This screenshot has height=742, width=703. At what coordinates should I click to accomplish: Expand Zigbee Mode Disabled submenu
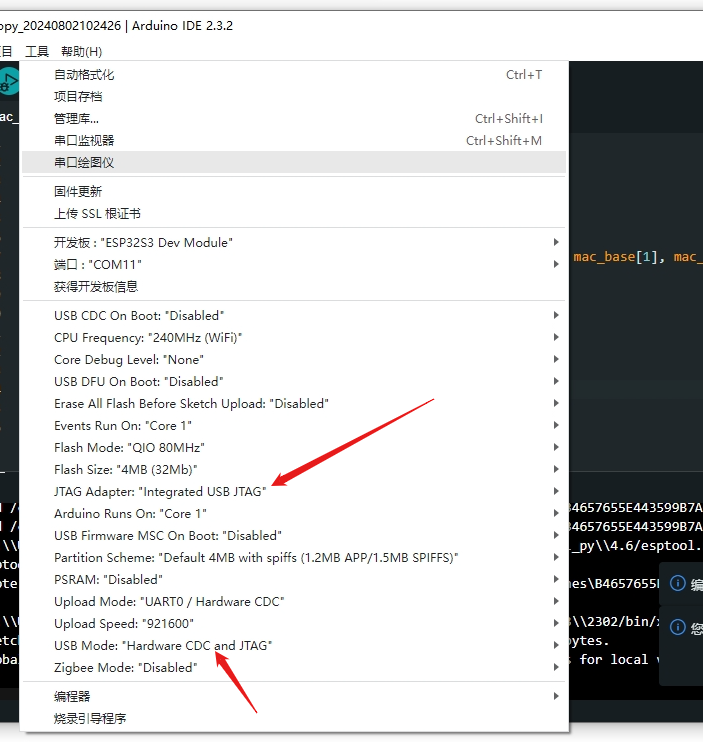pyautogui.click(x=294, y=668)
